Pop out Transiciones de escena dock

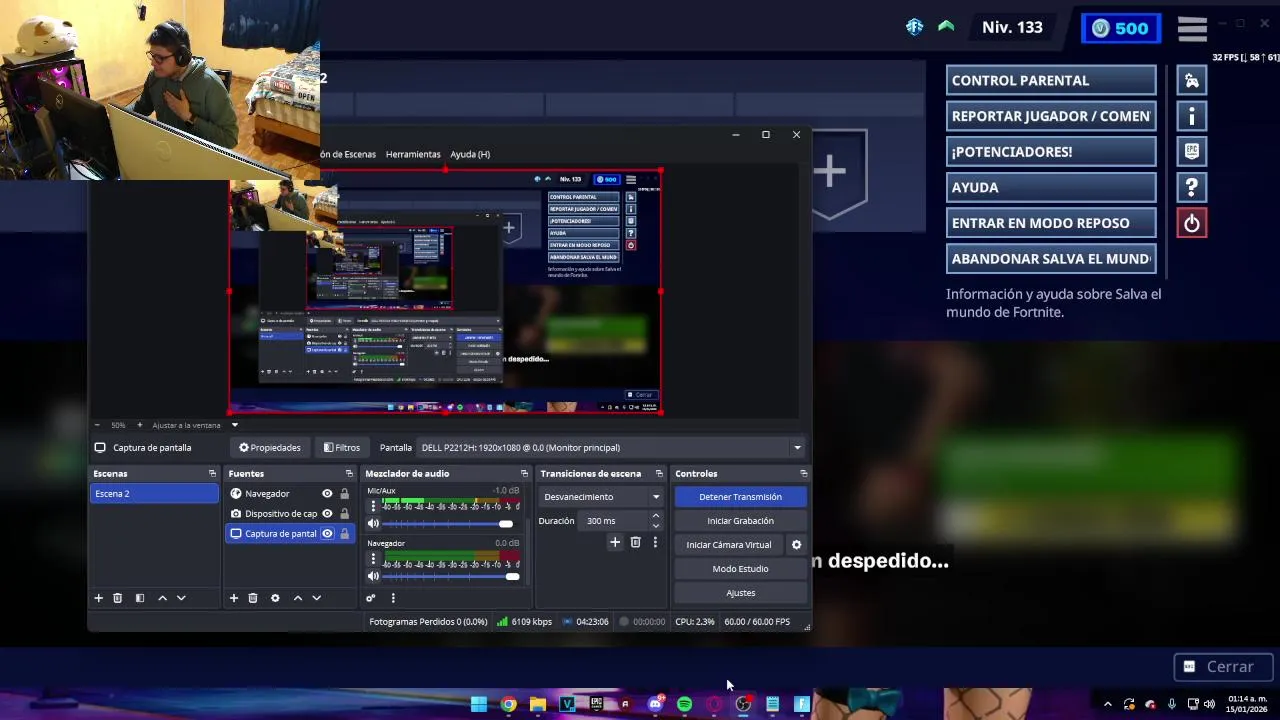click(659, 474)
